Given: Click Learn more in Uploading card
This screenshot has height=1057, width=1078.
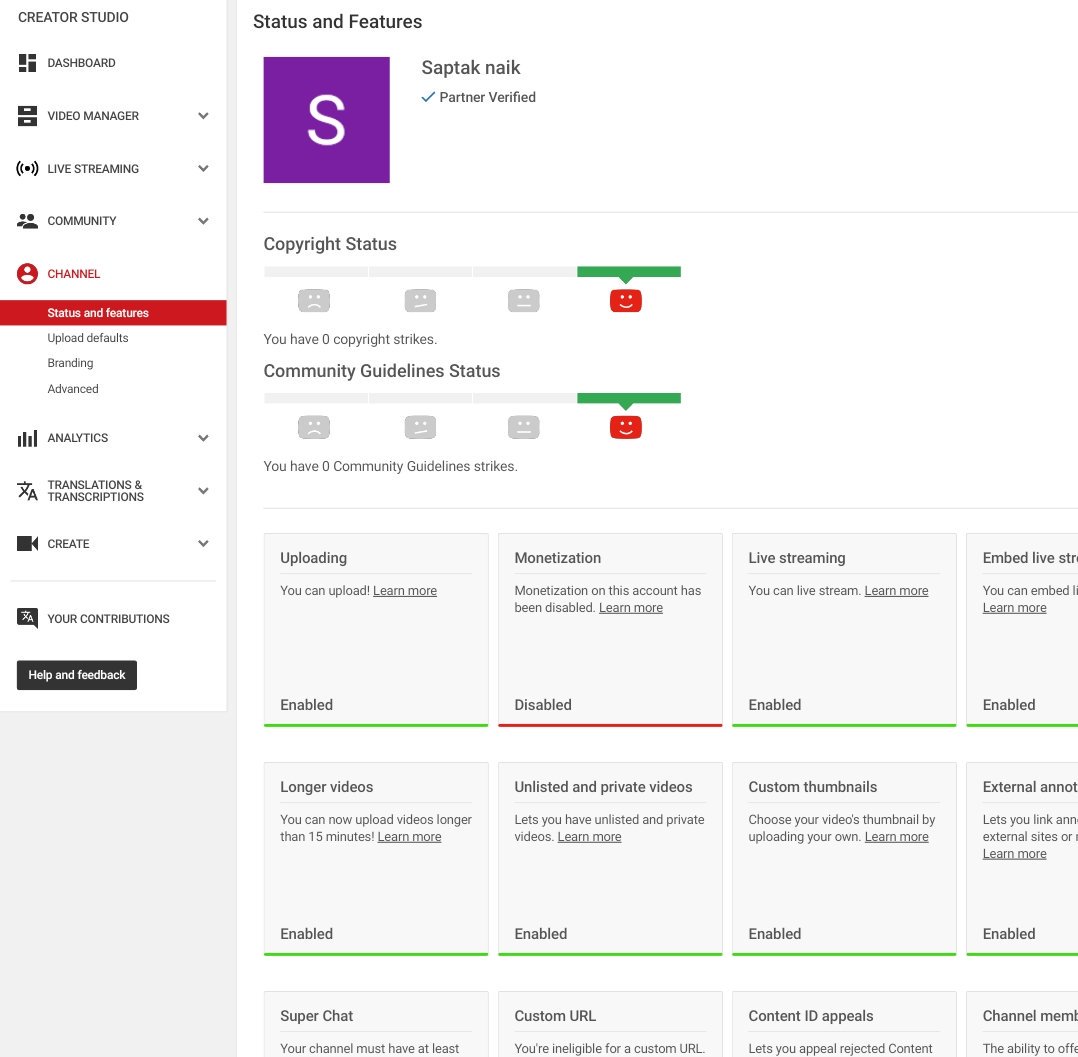Looking at the screenshot, I should point(404,591).
